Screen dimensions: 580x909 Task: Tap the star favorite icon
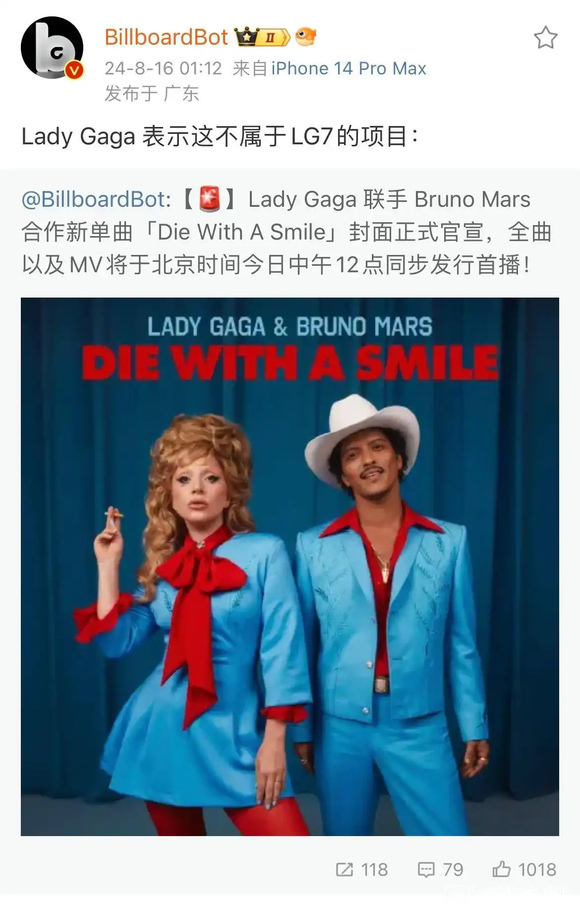tap(545, 38)
